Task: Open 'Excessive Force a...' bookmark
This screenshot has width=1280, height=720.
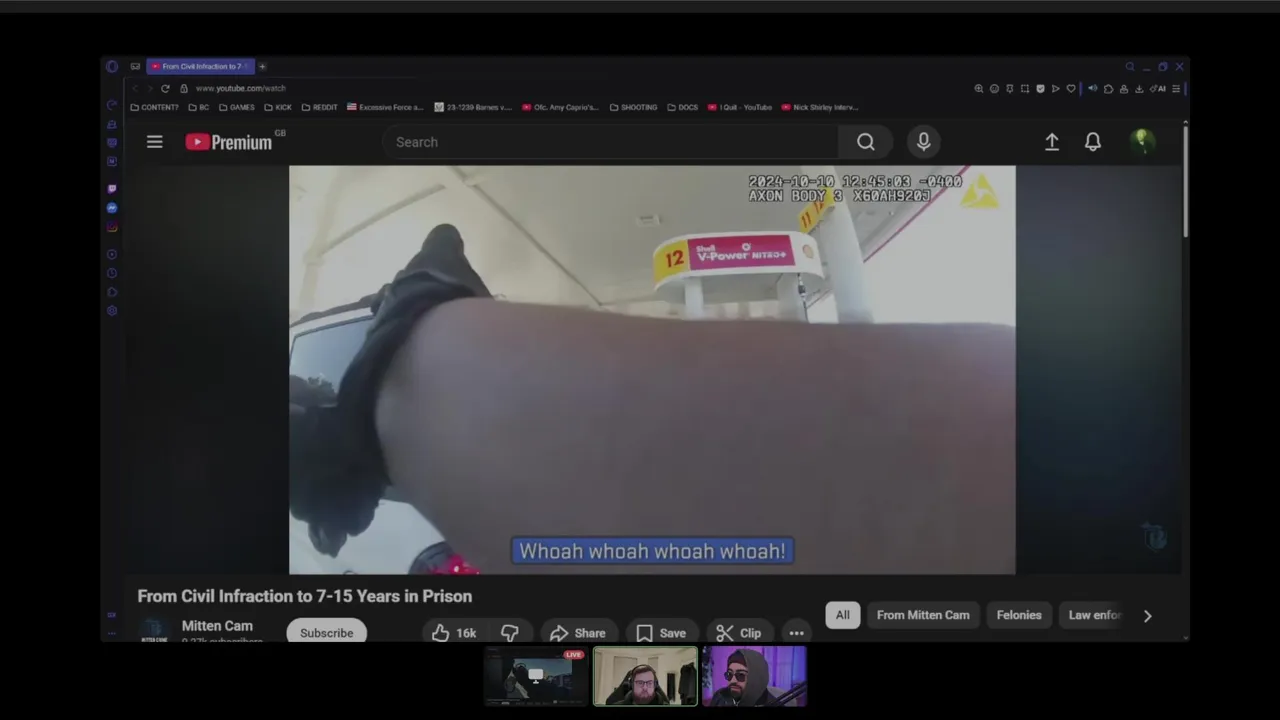Action: [385, 107]
